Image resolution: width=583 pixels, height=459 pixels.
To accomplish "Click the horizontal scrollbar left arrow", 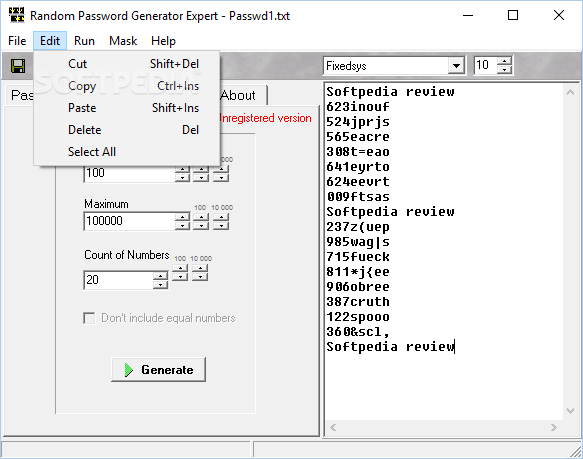I will coord(333,427).
